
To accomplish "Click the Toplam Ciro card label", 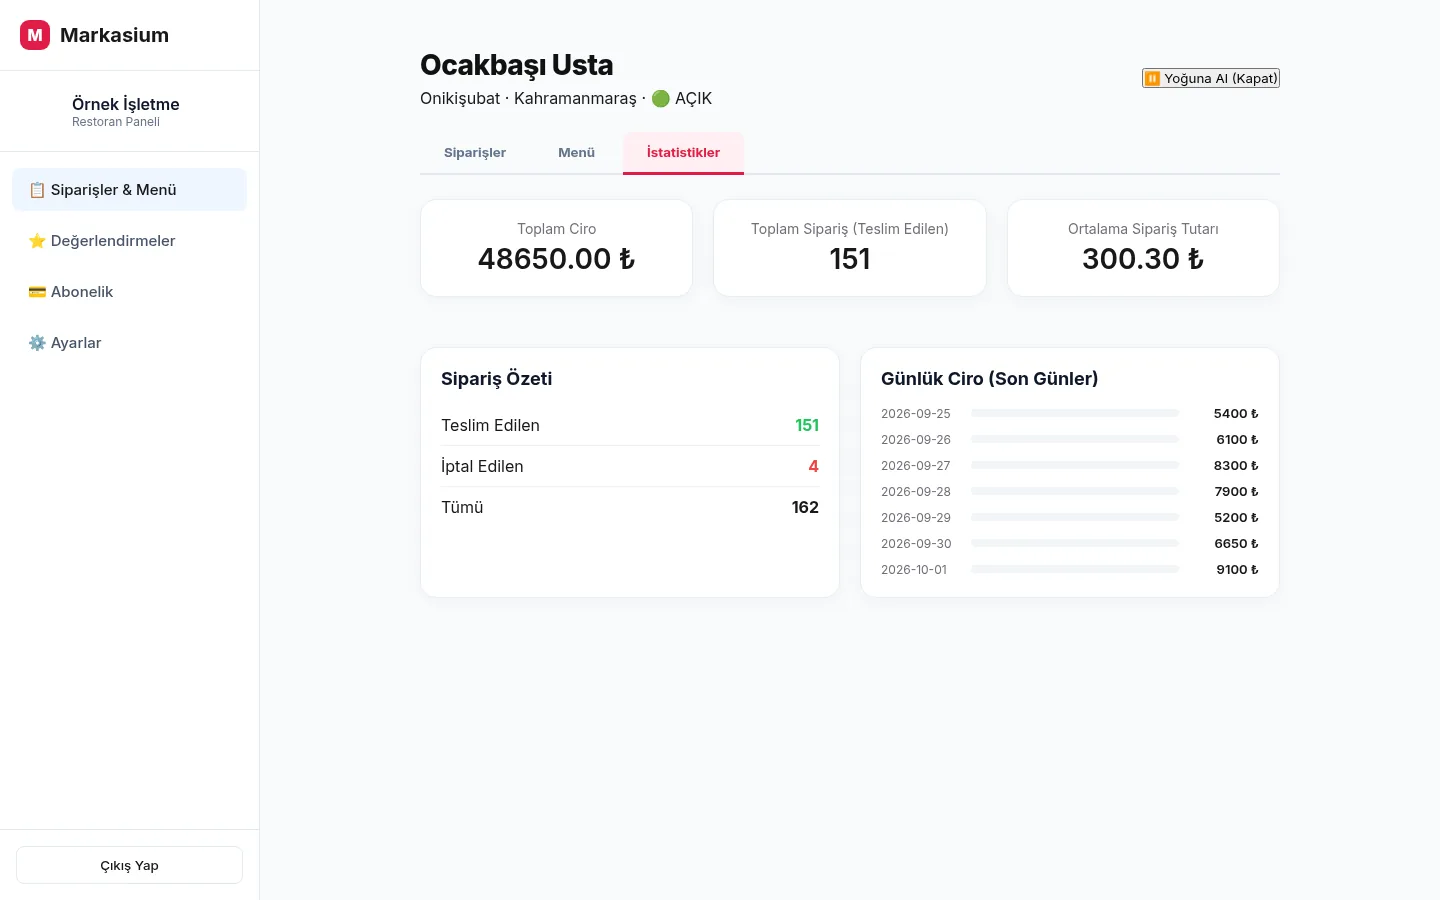I will [x=556, y=229].
